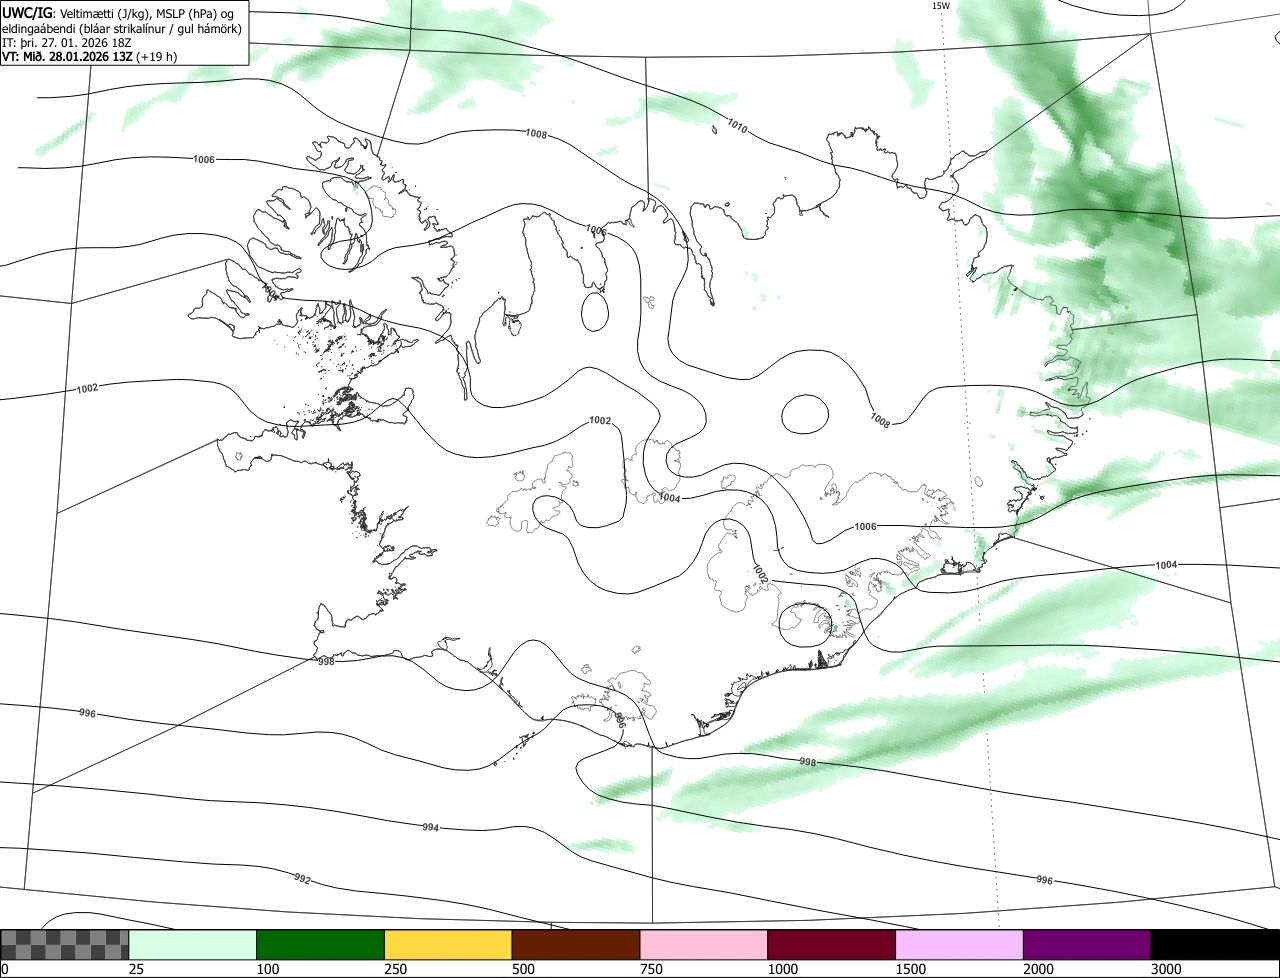Click the "1010" isobar label
The image size is (1280, 978).
tap(737, 127)
